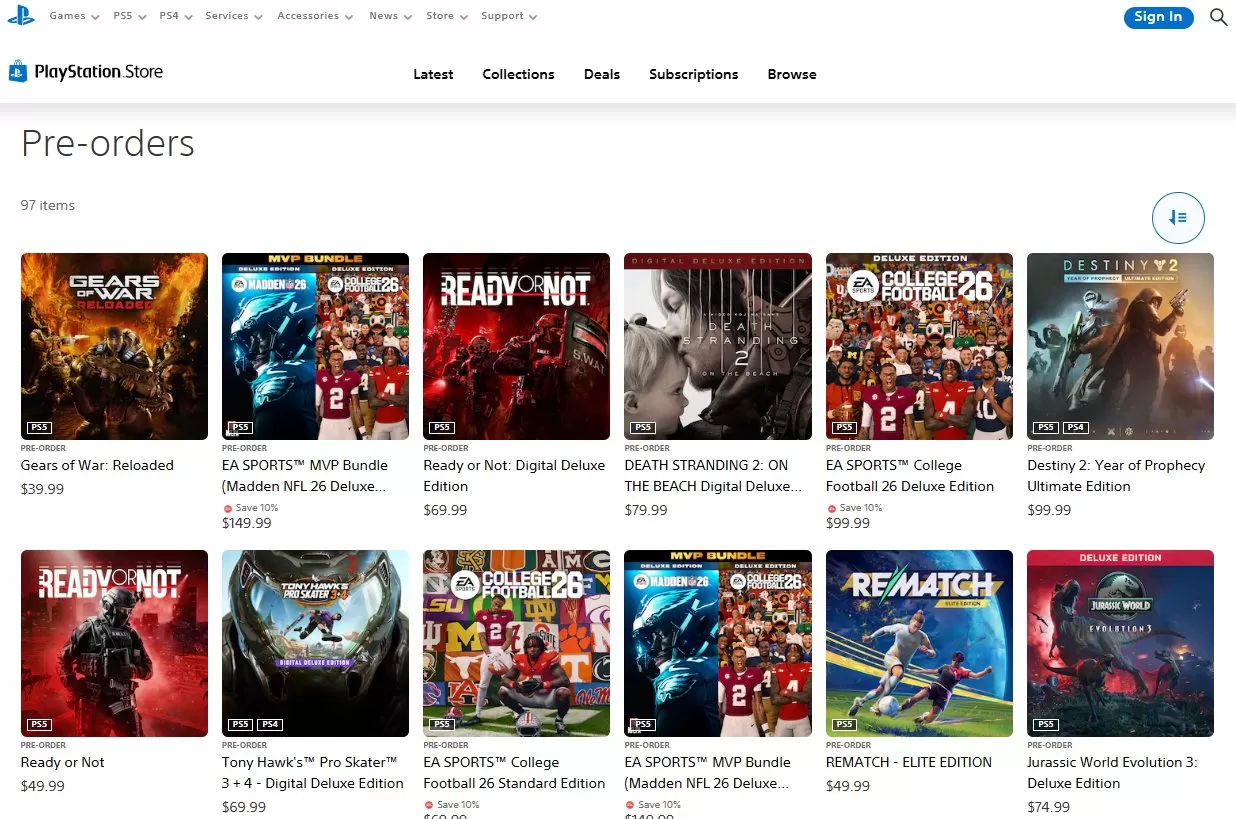The image size is (1236, 819).
Task: Open the Destiny 2 Year of Prophecy cover
Action: (x=1120, y=346)
